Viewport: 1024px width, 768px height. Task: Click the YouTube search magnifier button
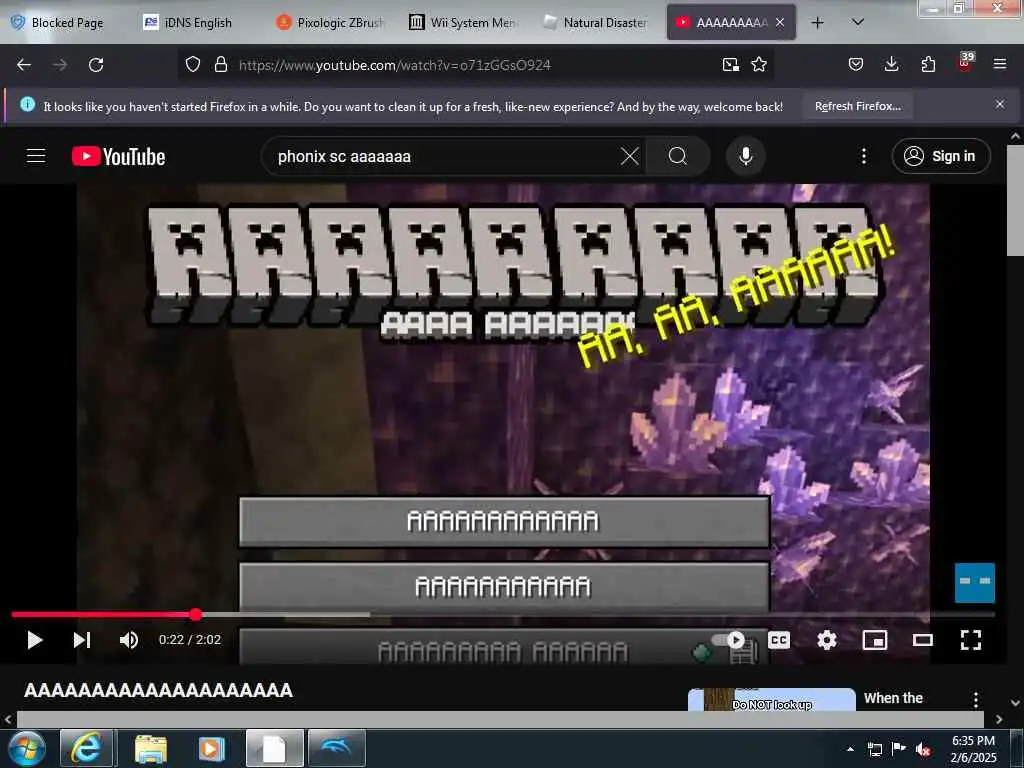tap(678, 156)
